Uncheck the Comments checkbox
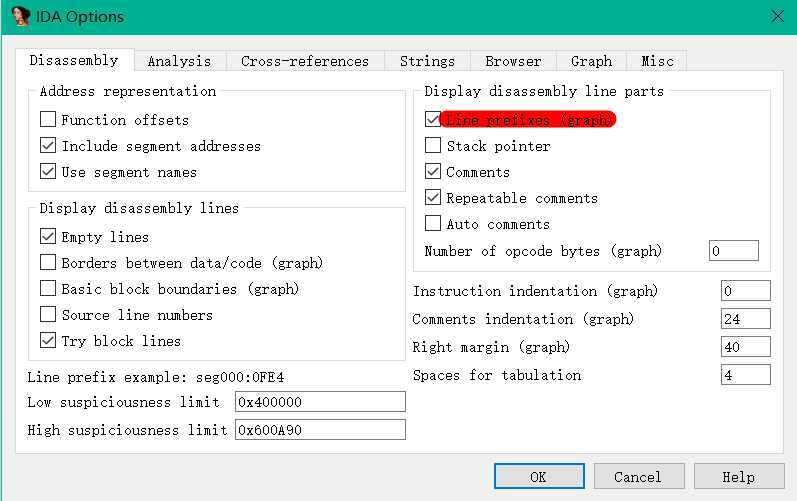This screenshot has width=797, height=501. tap(433, 171)
